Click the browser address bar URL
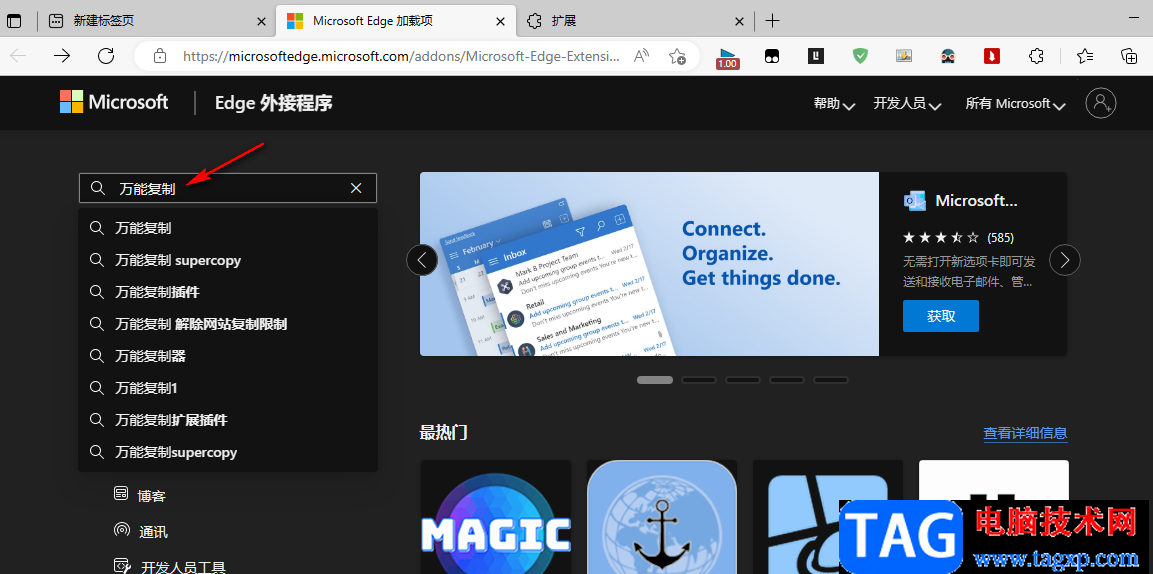This screenshot has height=574, width=1153. click(x=401, y=56)
